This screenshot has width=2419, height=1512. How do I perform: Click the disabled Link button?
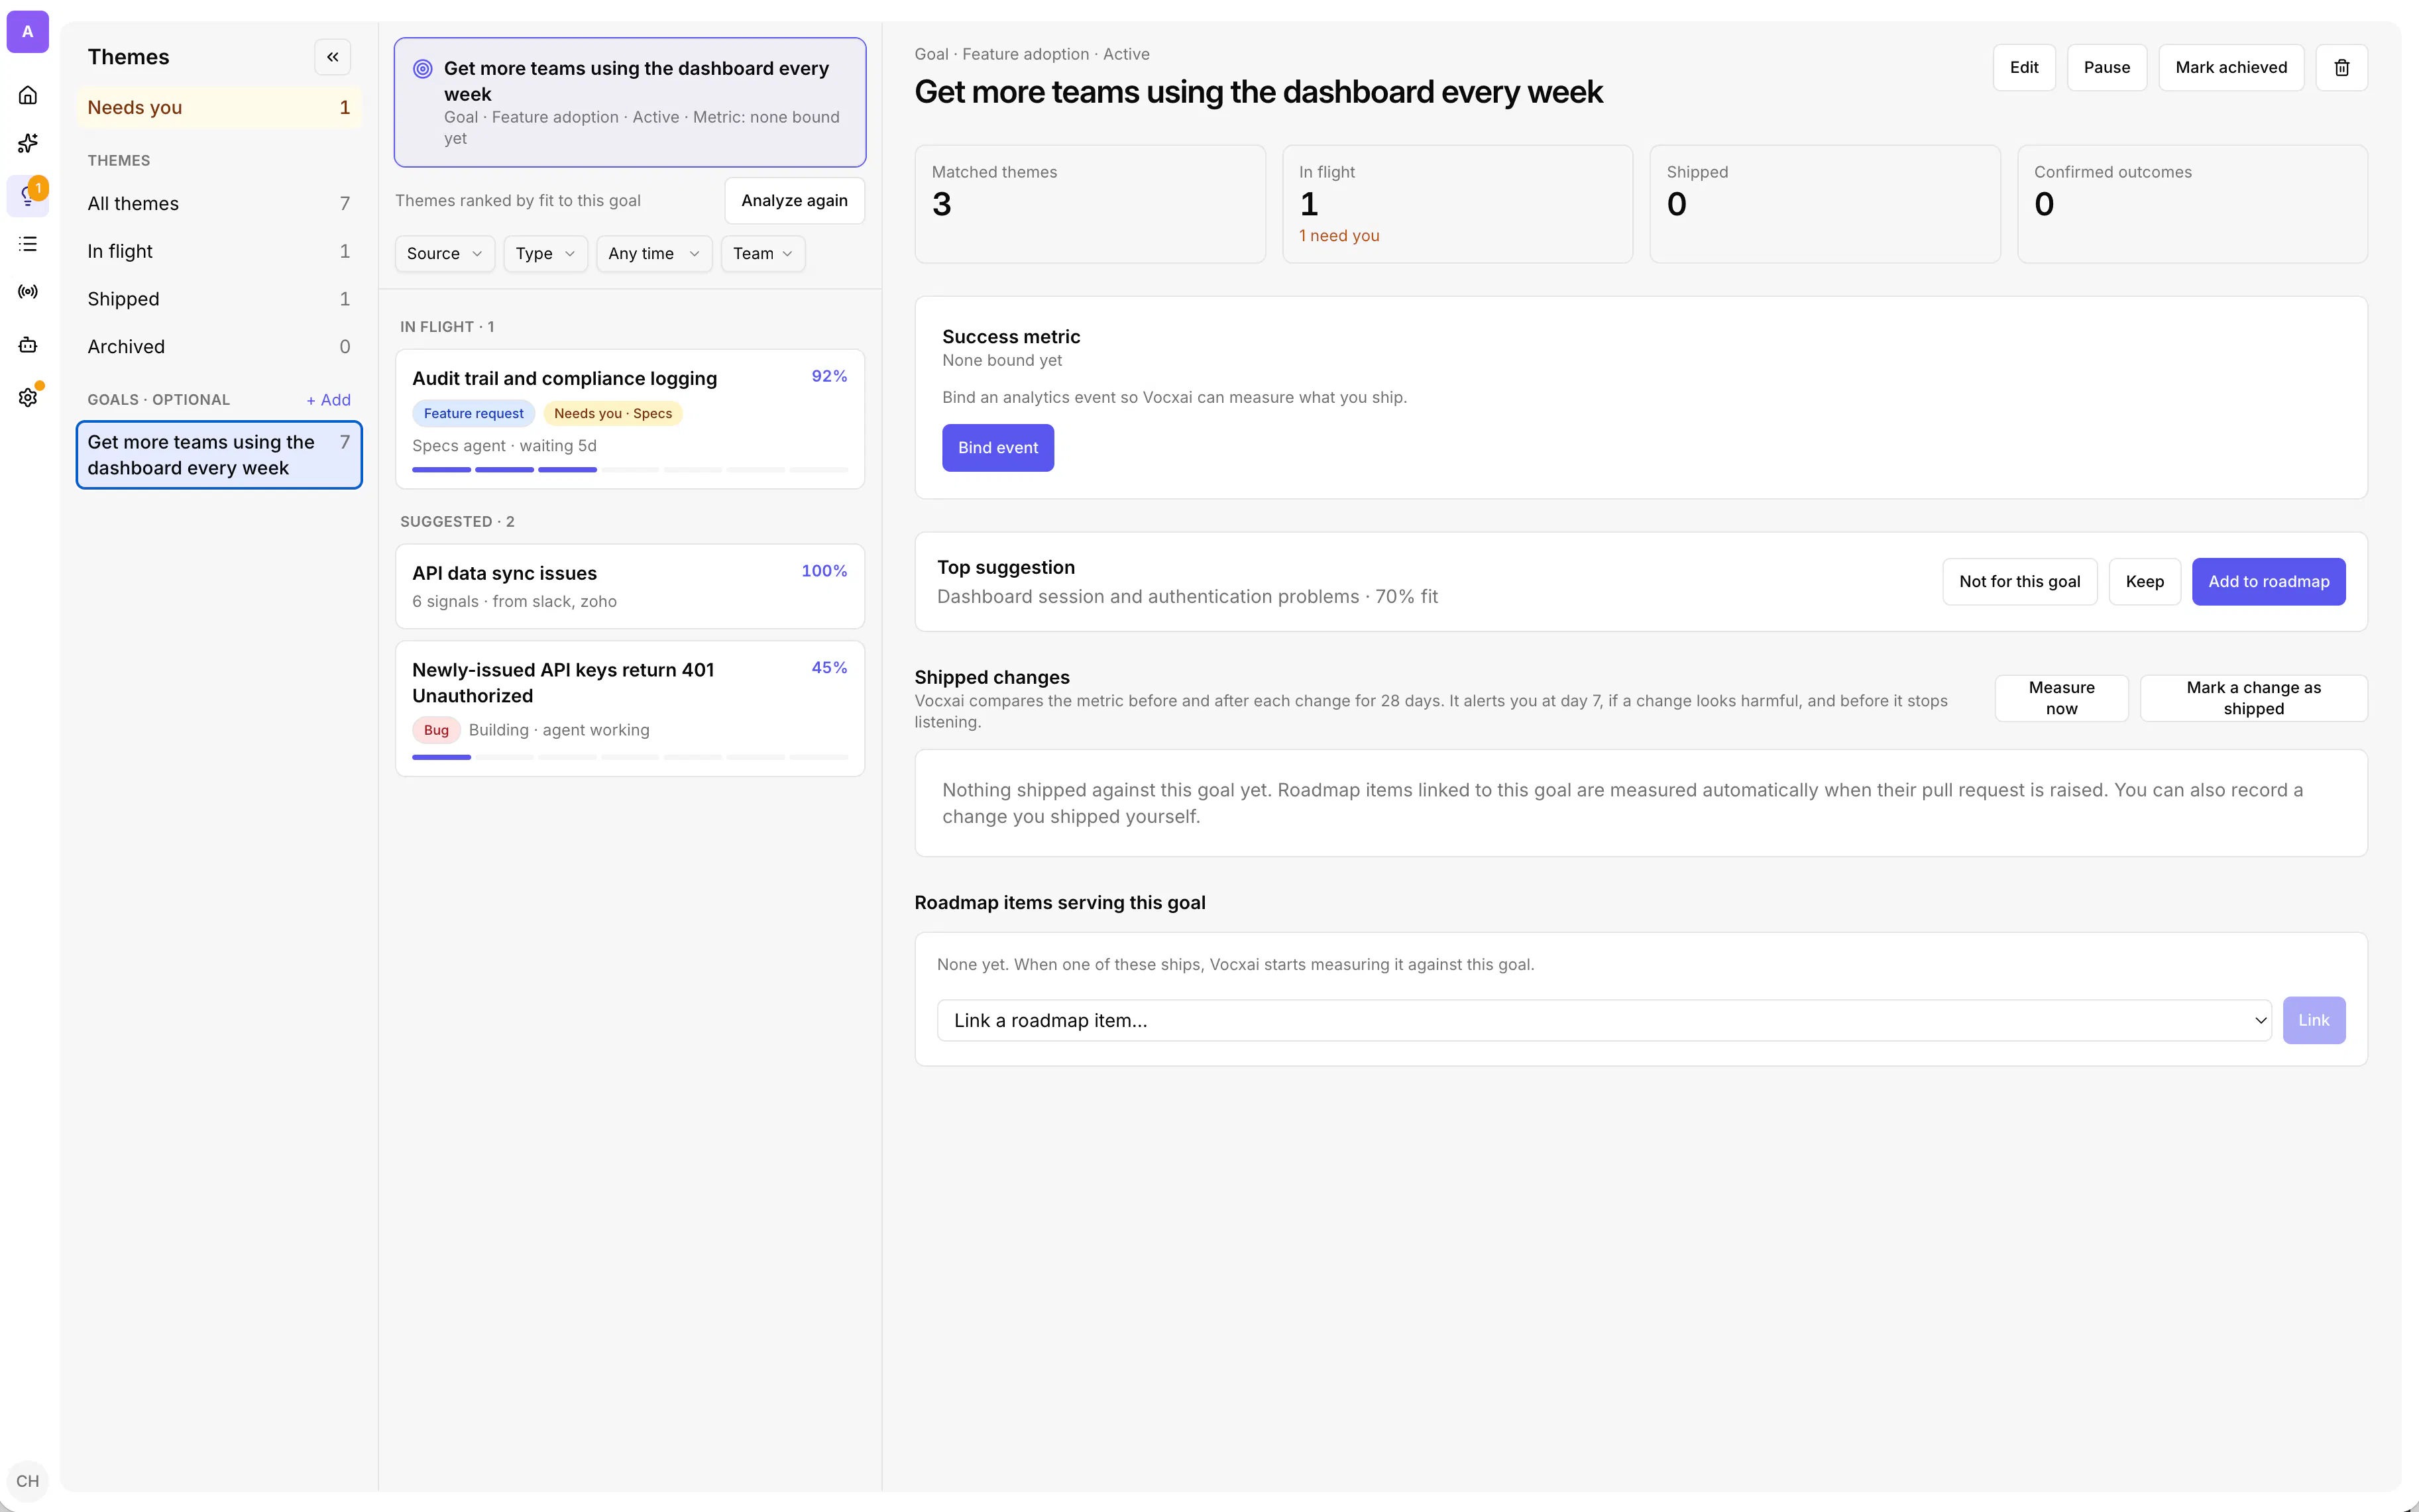pos(2313,1020)
